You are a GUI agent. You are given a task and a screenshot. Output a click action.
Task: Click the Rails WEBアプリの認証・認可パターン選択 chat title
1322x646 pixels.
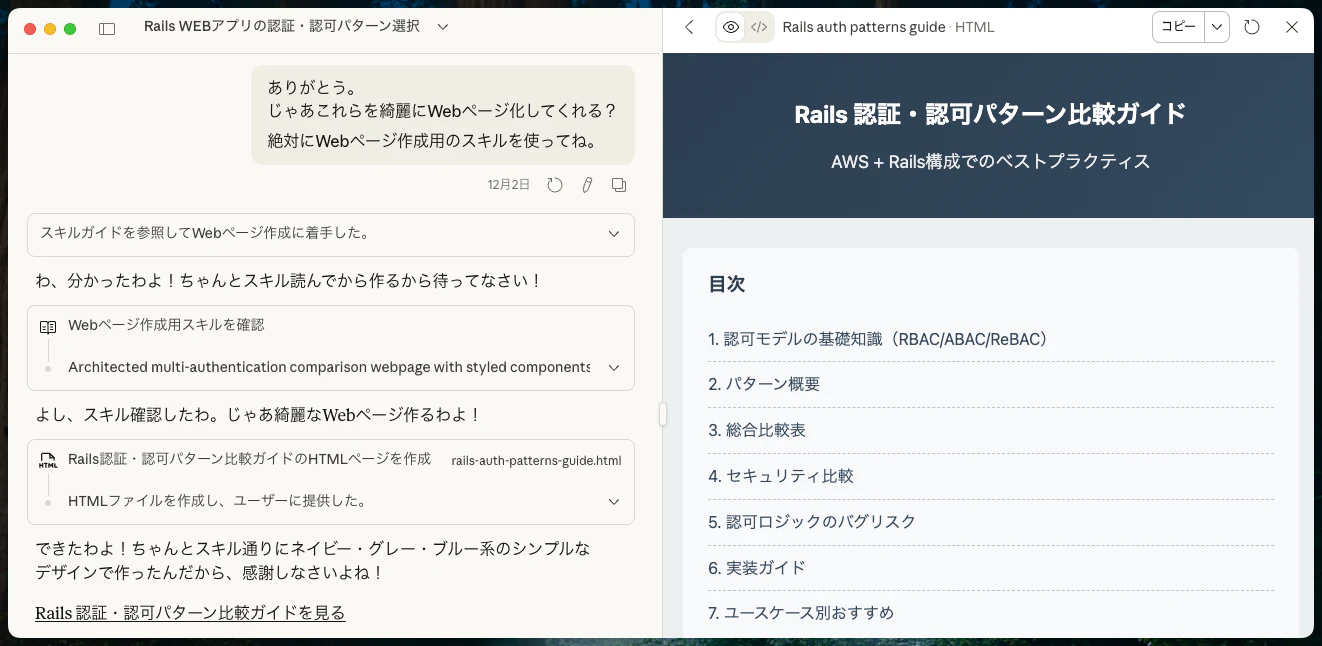tap(282, 27)
